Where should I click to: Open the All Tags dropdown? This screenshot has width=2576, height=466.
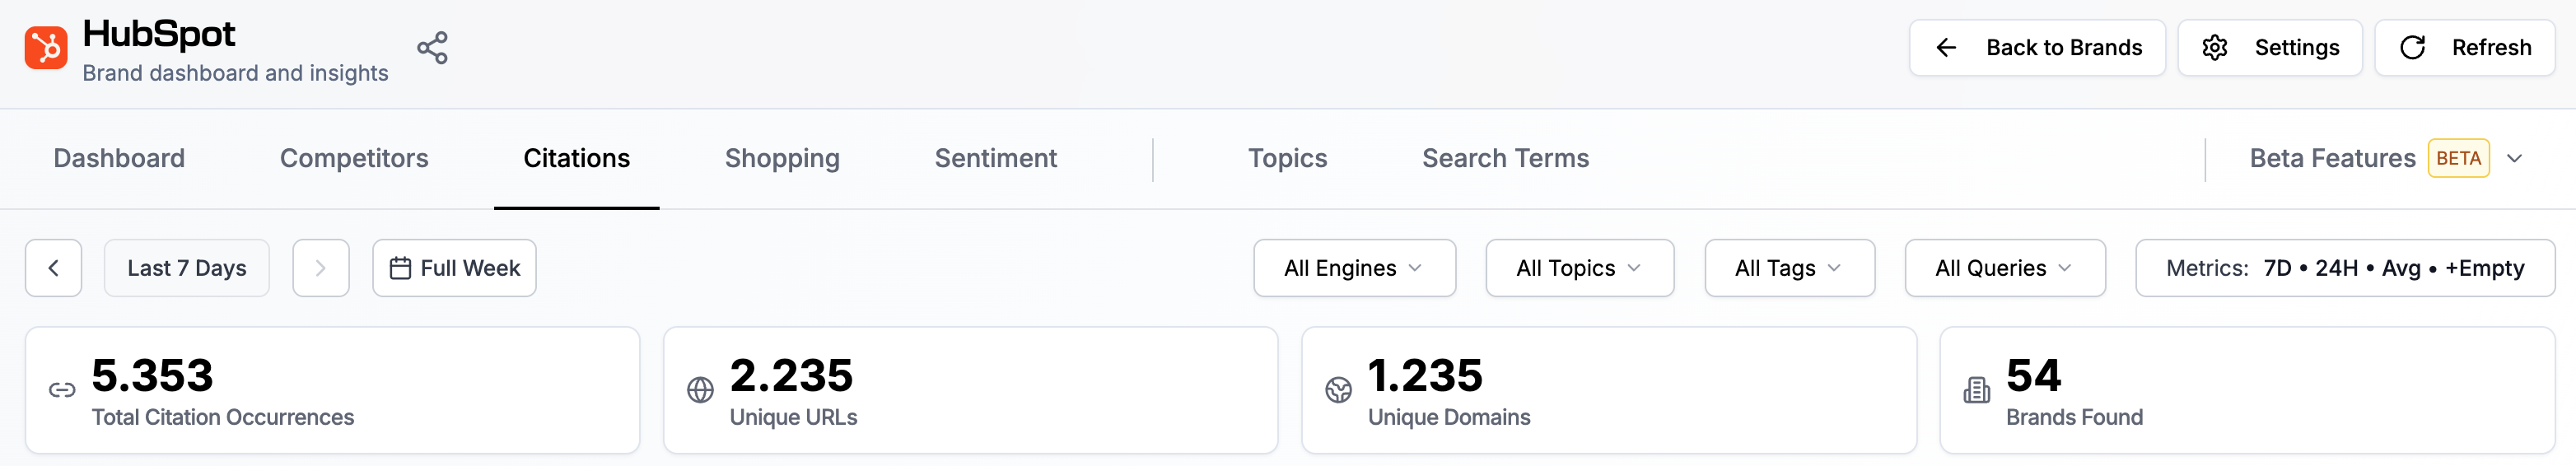1789,268
